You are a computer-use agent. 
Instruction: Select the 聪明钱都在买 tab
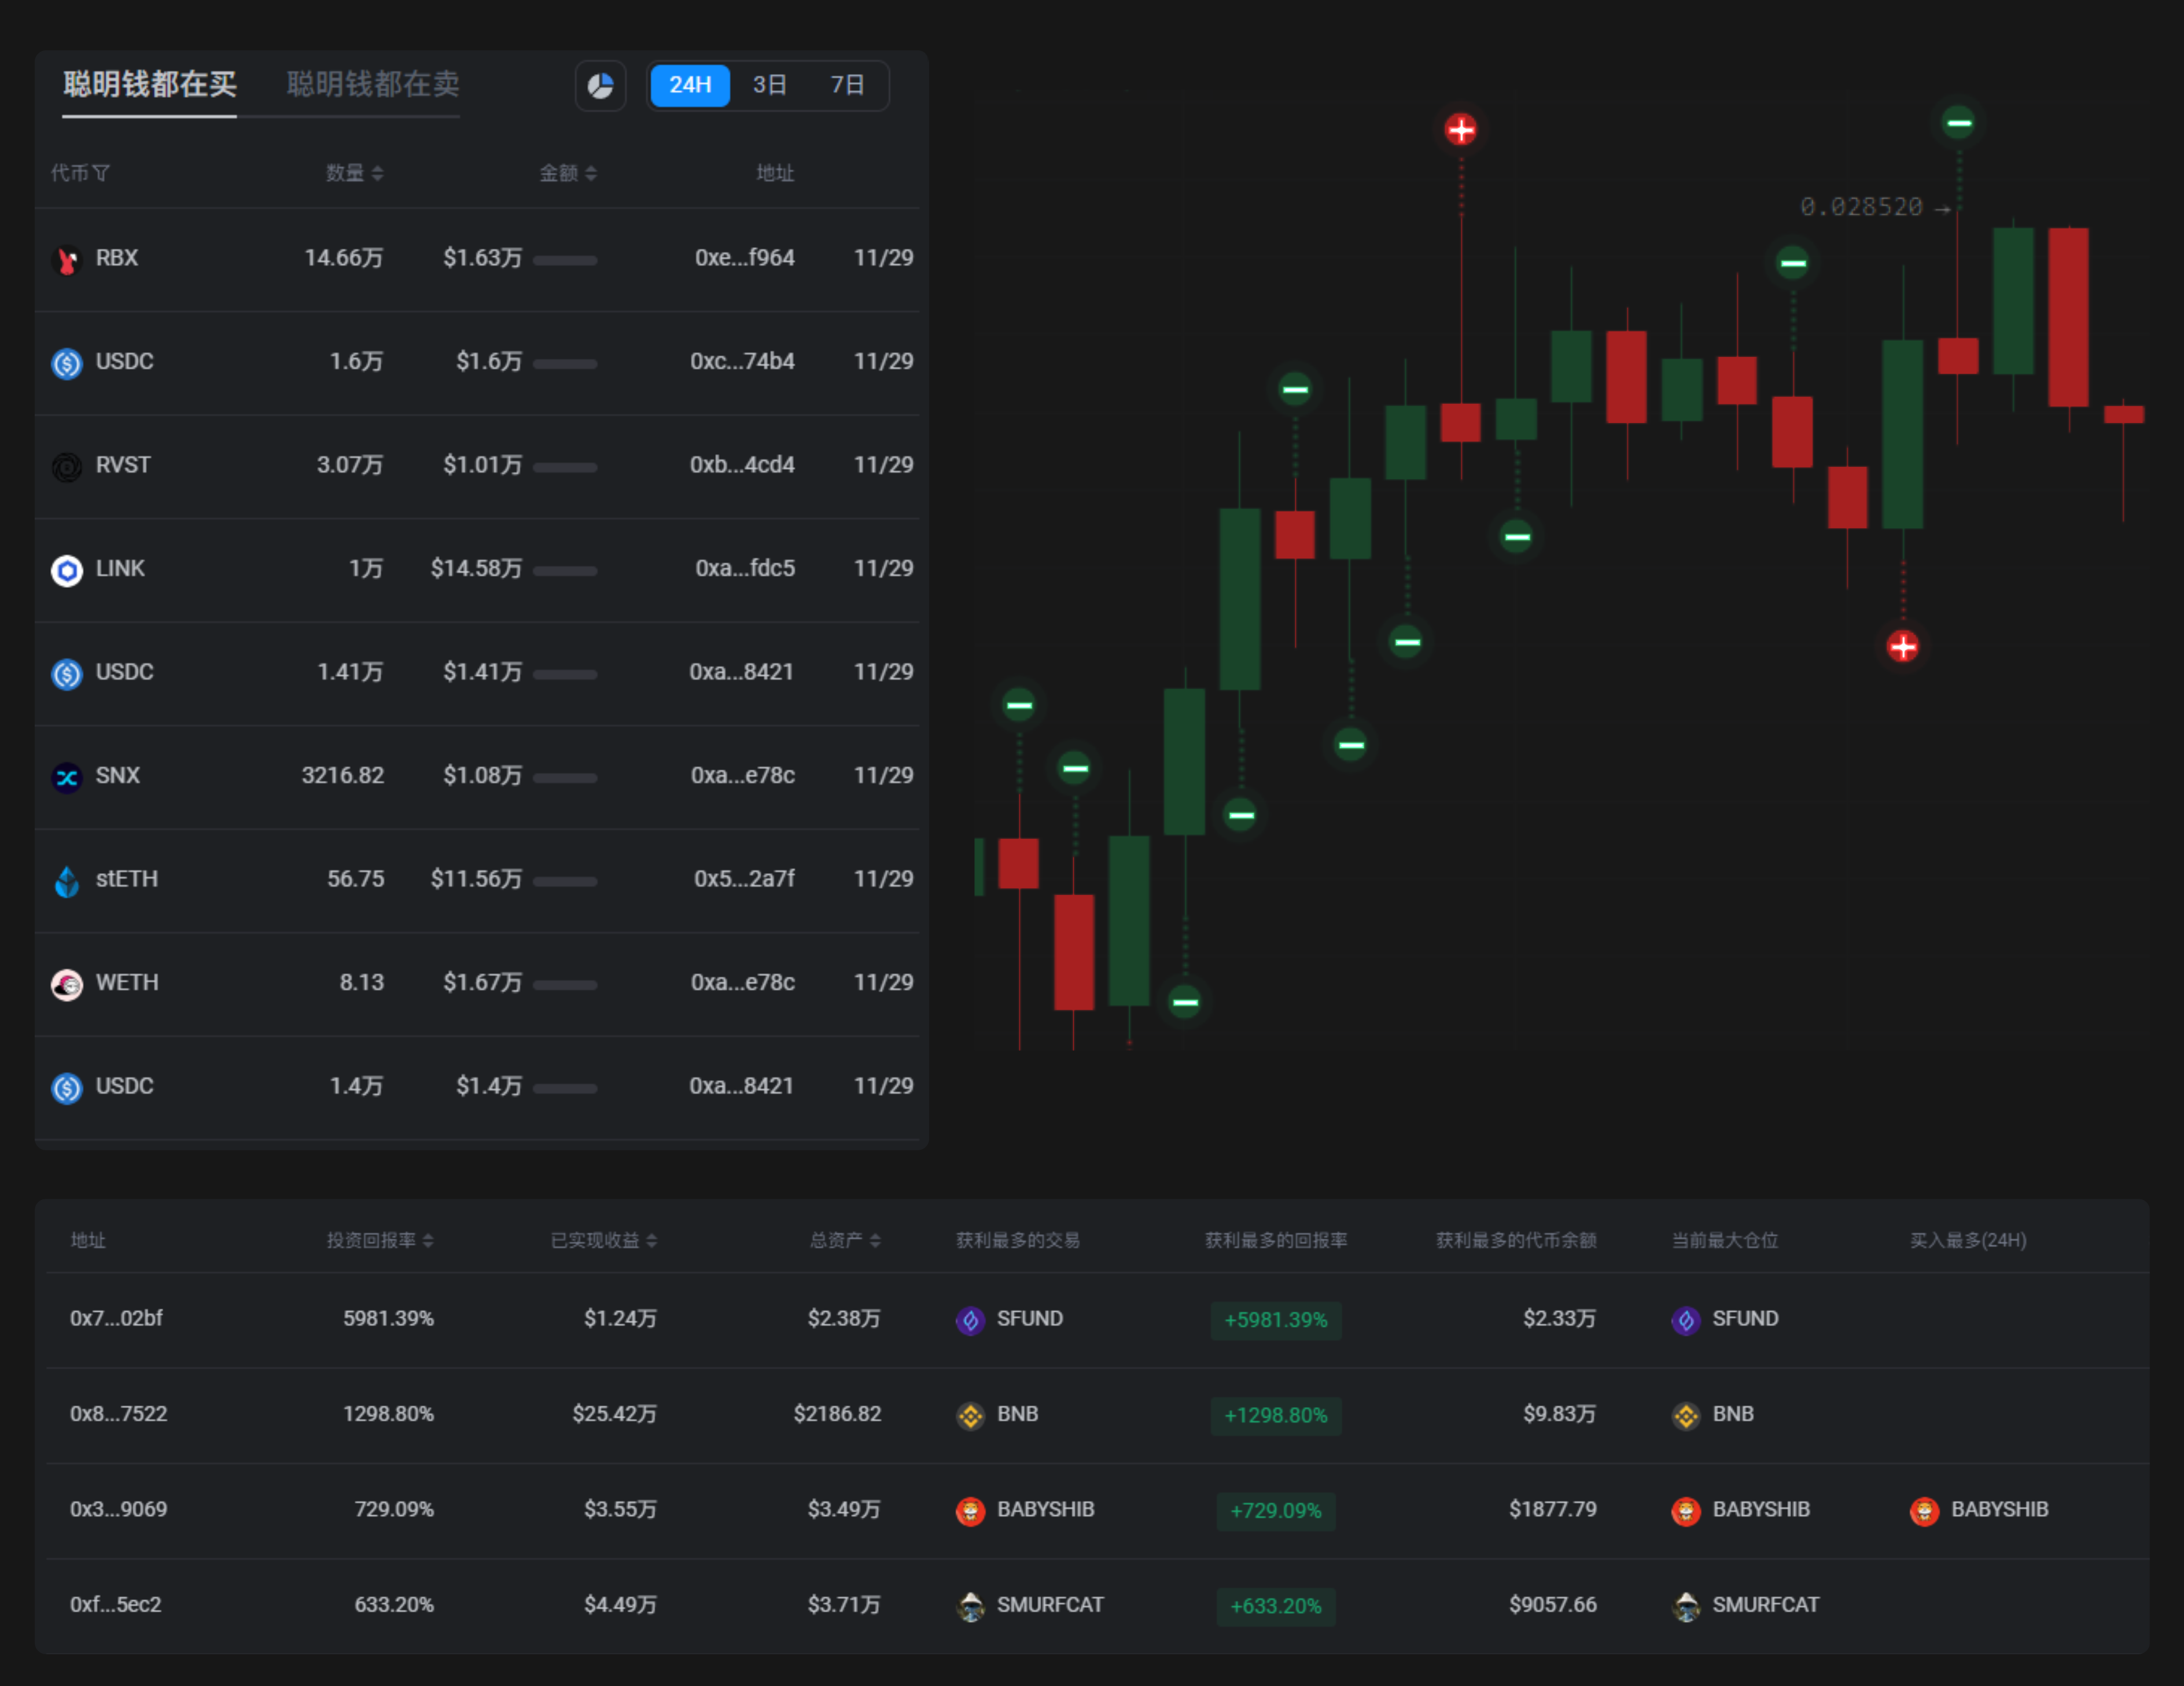pos(150,84)
